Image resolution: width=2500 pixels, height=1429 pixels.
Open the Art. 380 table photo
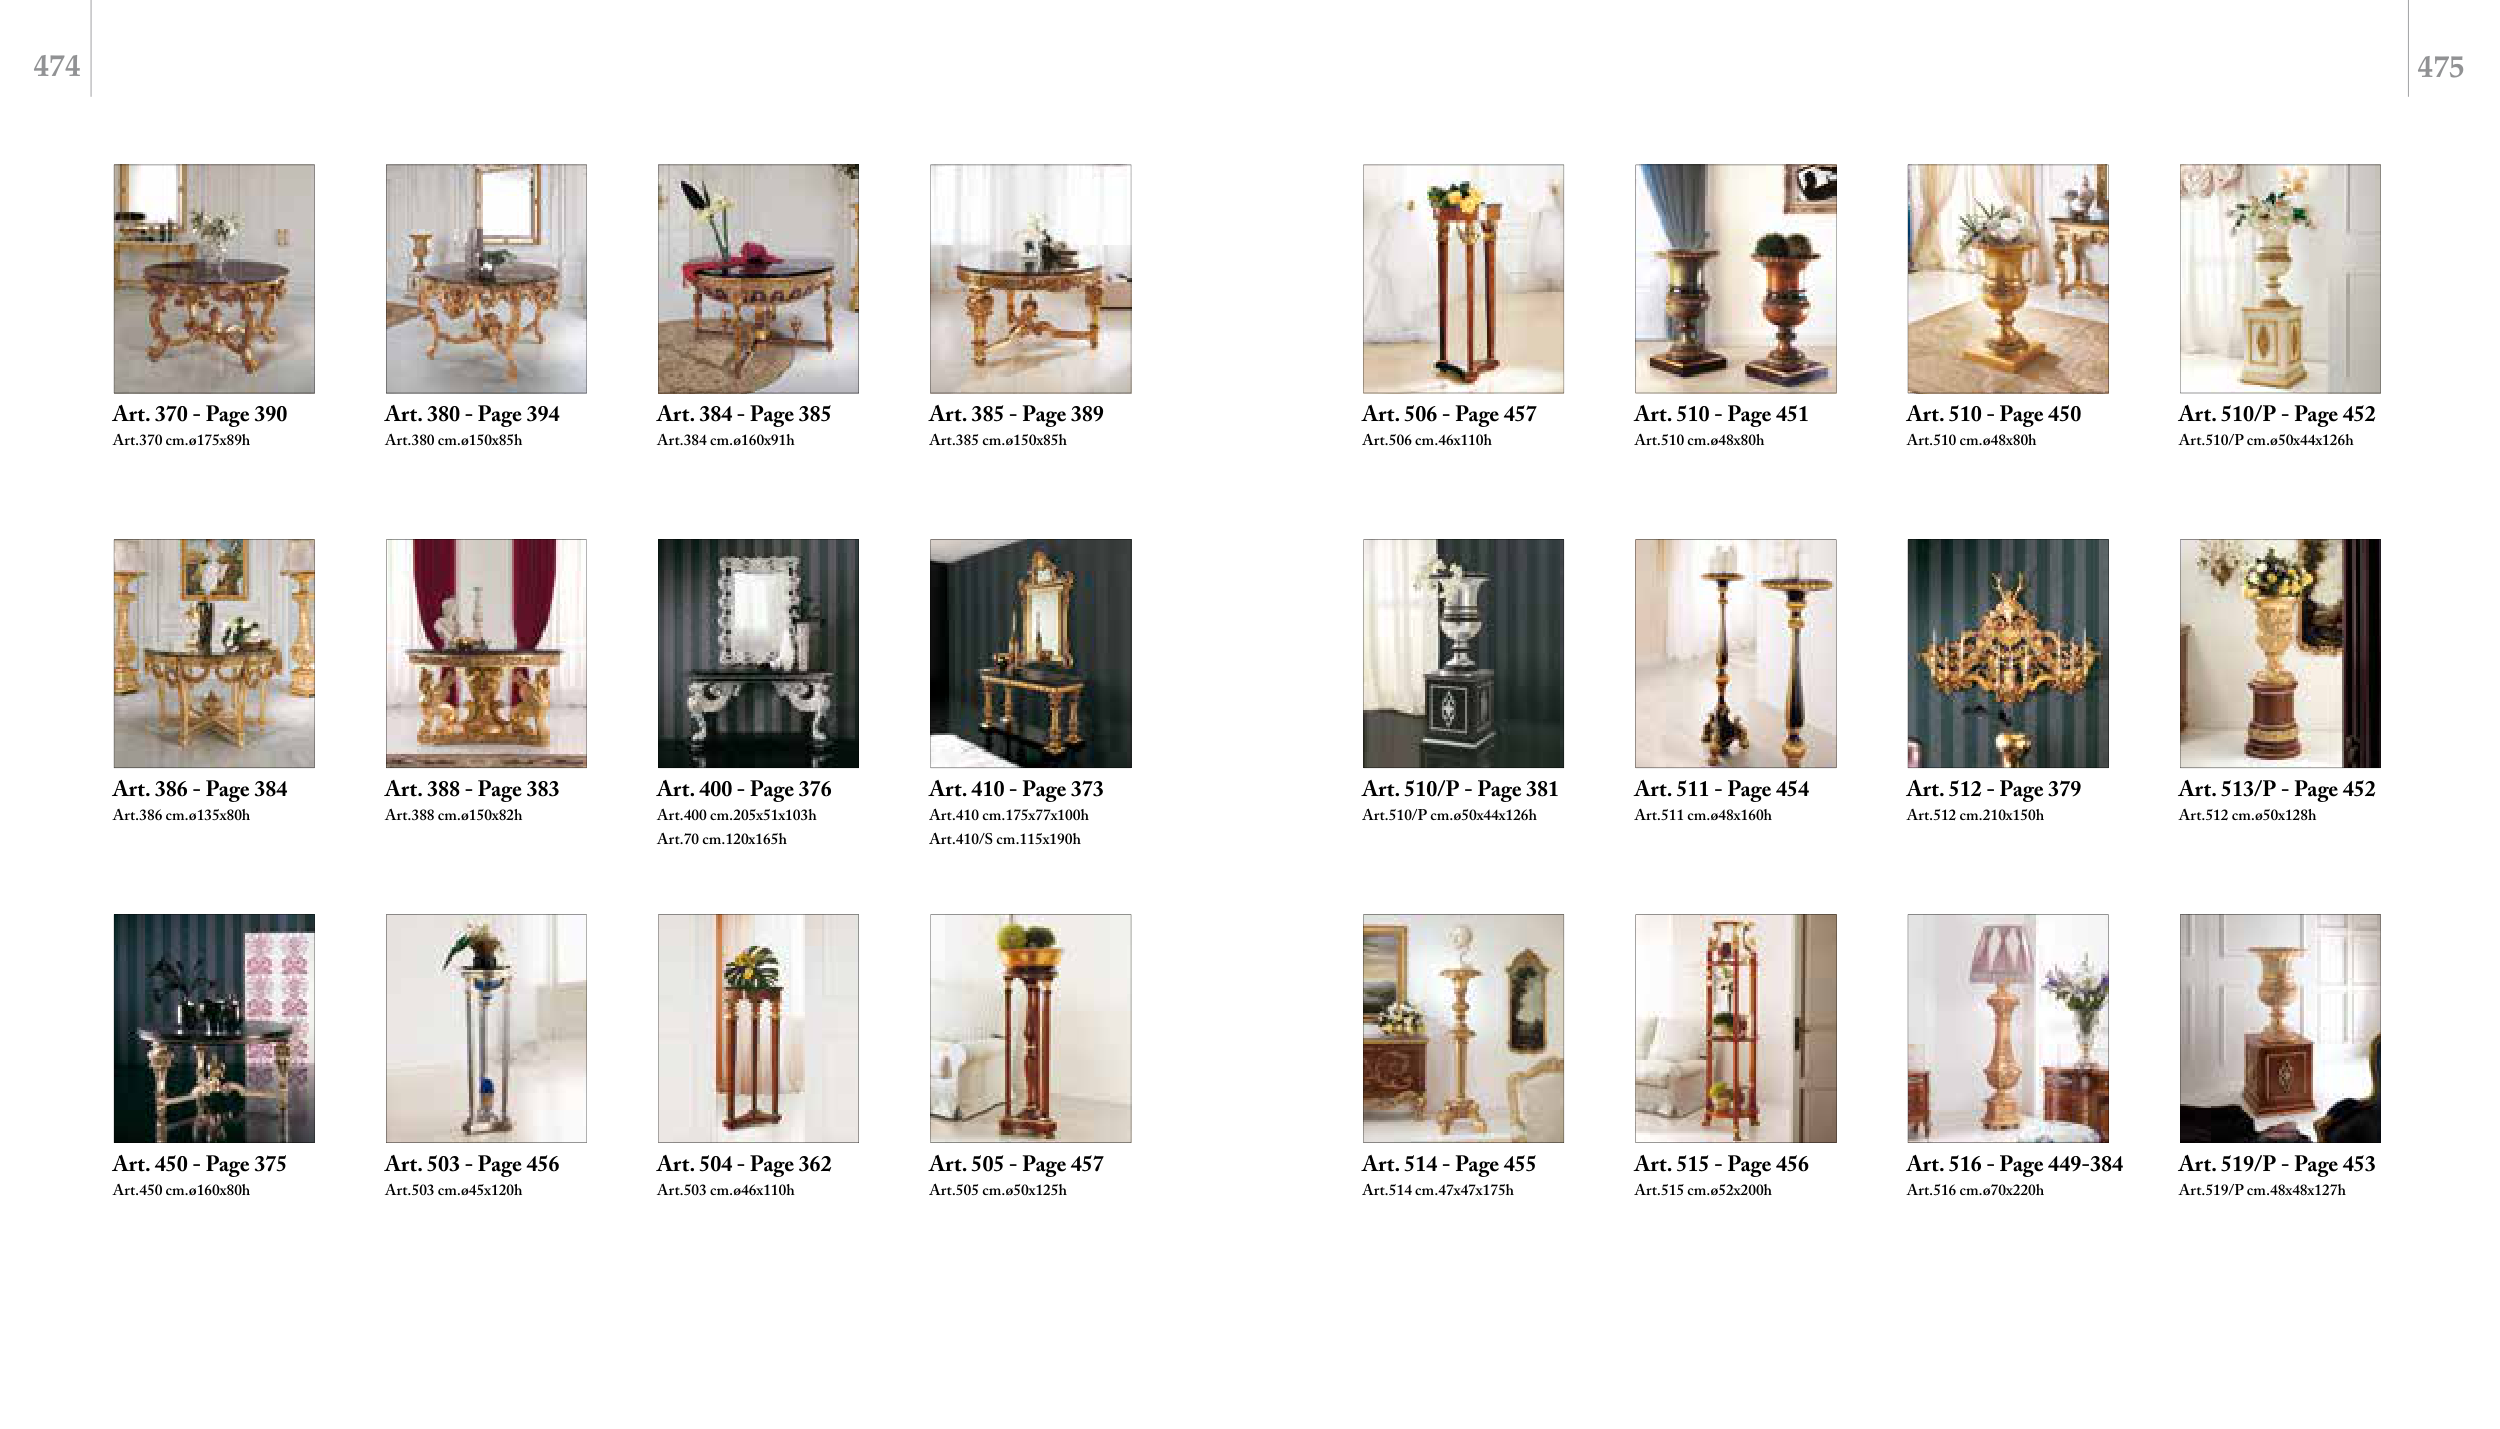(486, 278)
